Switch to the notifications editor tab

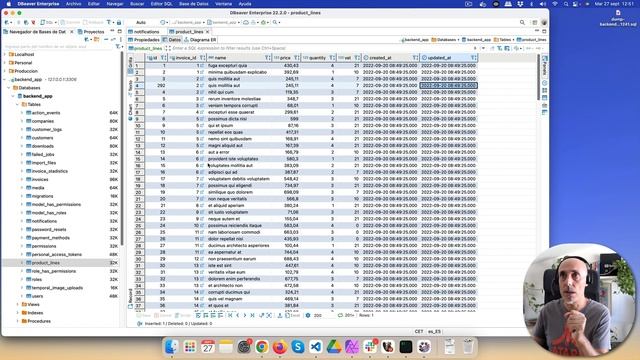click(144, 31)
